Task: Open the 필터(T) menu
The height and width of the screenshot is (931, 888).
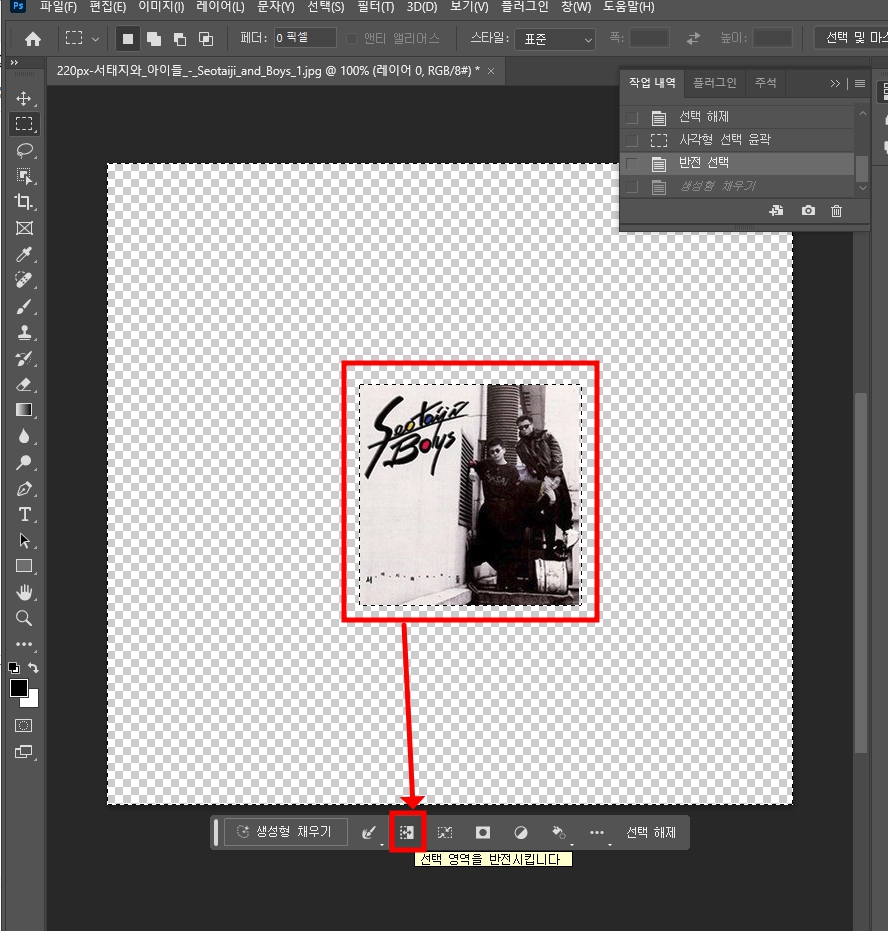Action: coord(375,7)
